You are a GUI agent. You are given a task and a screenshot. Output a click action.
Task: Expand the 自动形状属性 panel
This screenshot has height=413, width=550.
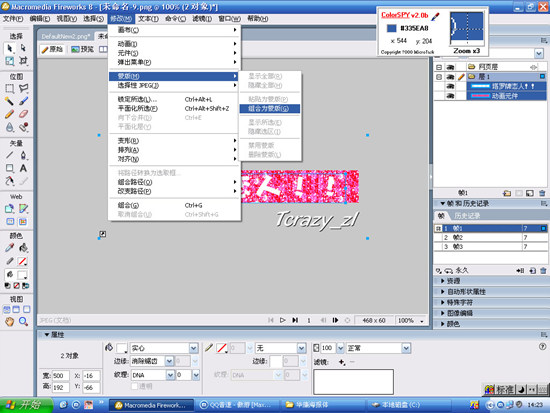pos(443,292)
